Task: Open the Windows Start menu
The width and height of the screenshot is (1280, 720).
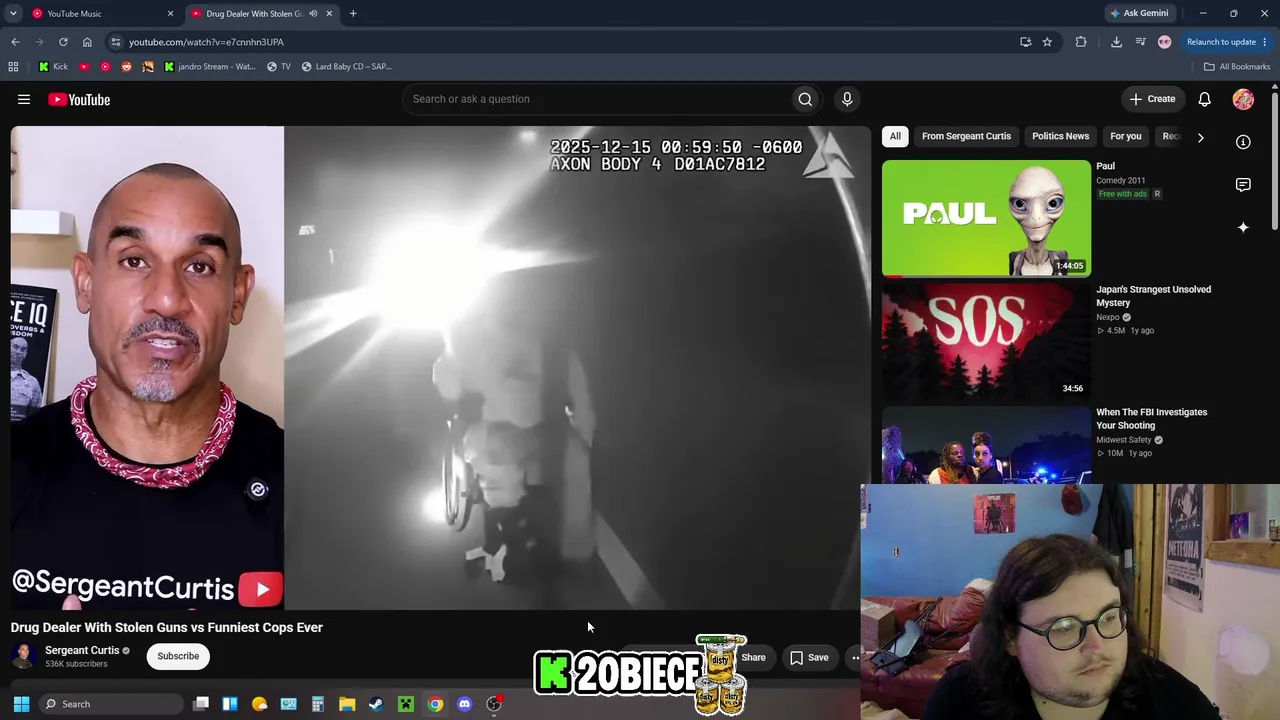Action: click(x=21, y=704)
